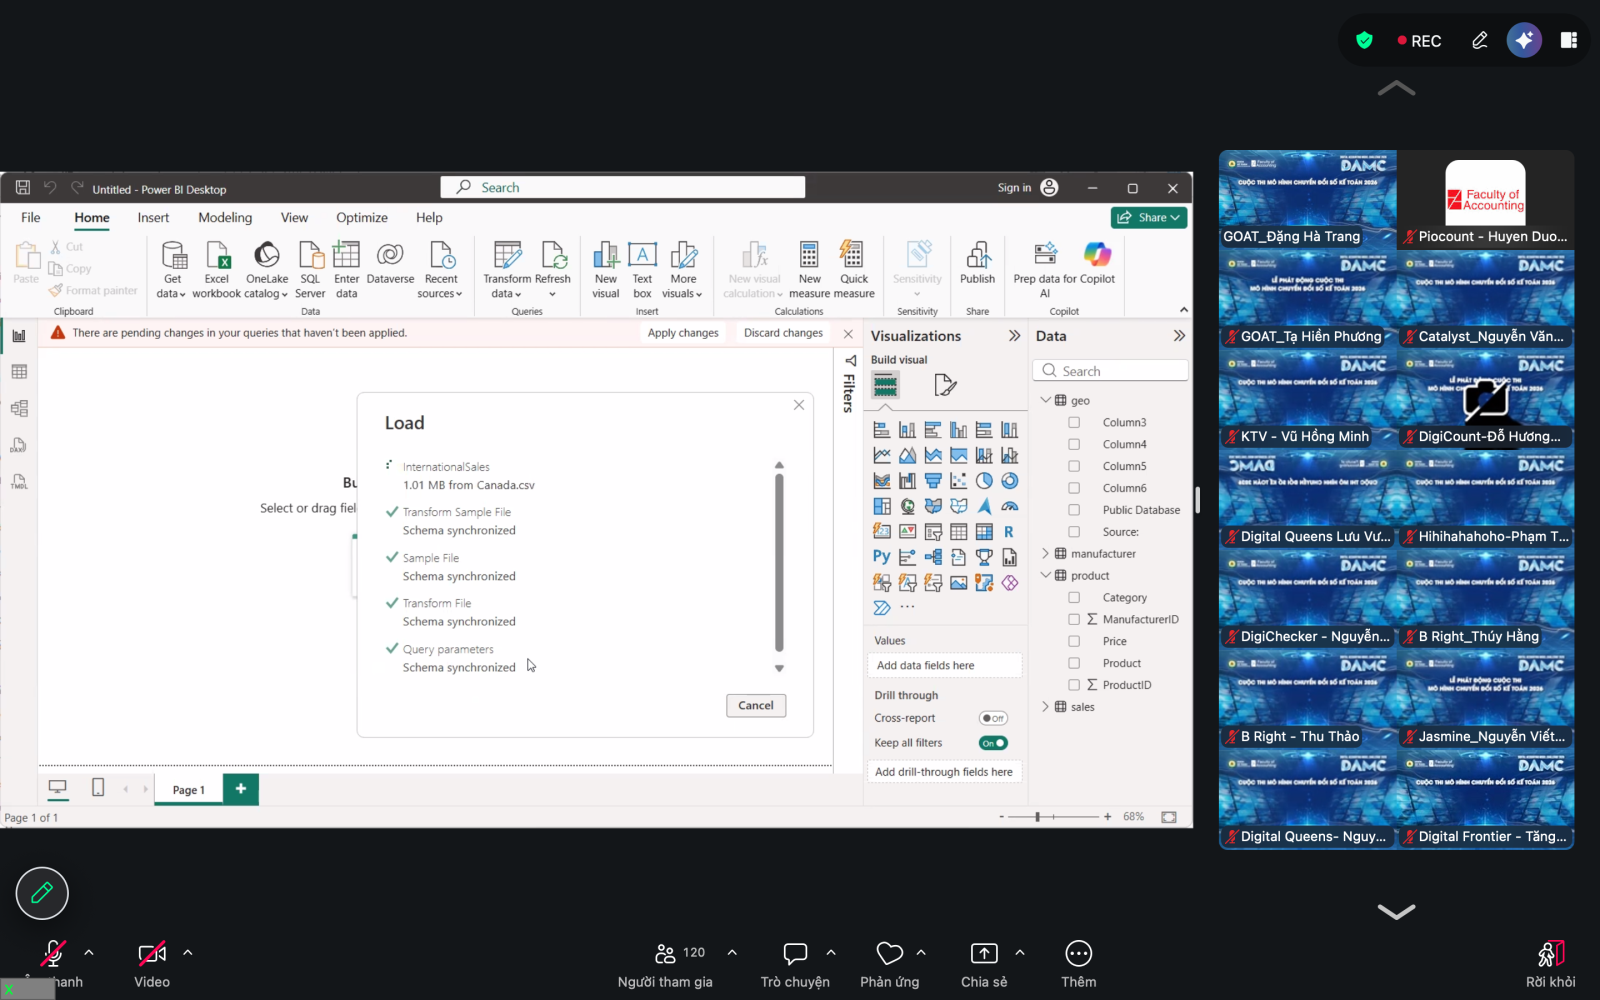The height and width of the screenshot is (1000, 1600).
Task: Check the Price field checkbox
Action: coord(1074,641)
